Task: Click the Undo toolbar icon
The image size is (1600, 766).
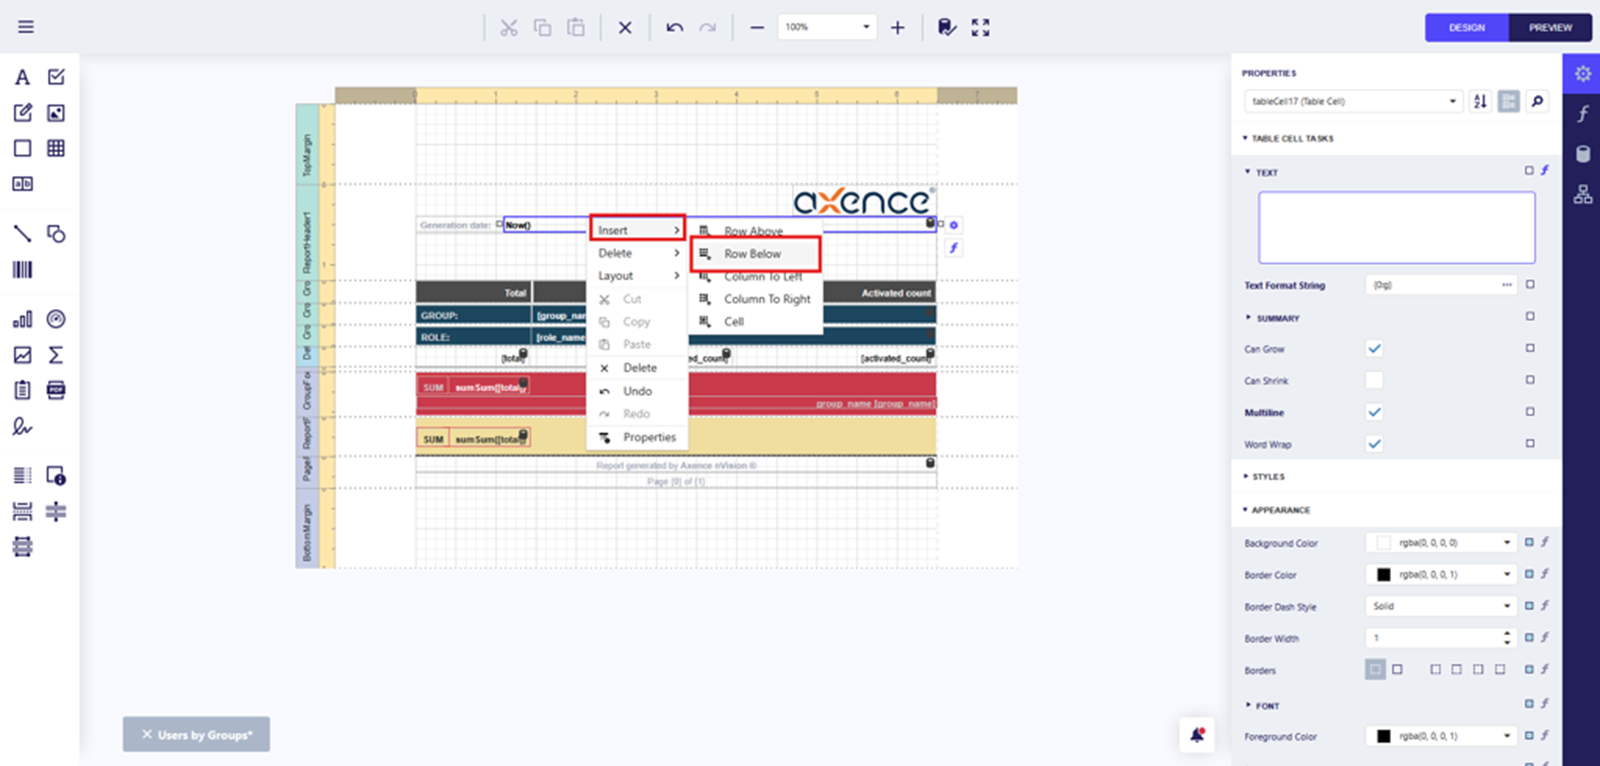Action: point(675,28)
